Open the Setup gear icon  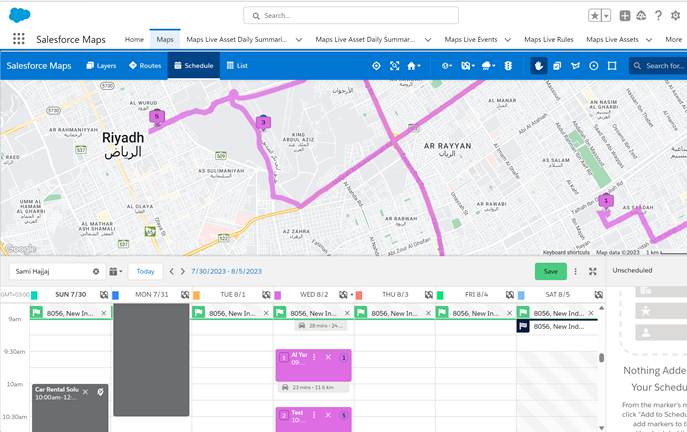(675, 16)
